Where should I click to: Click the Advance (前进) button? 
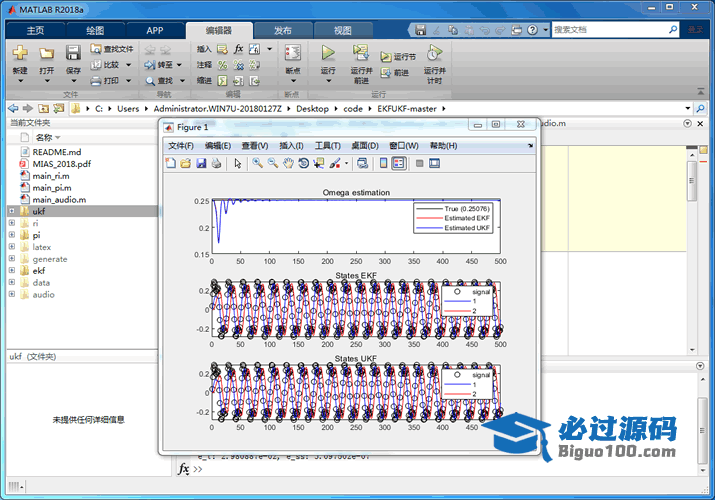click(x=395, y=72)
